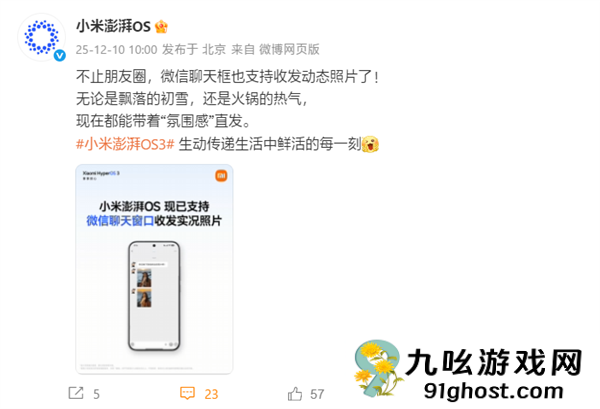Click the orange Mi logo in image
Screen dimensions: 600x409
pyautogui.click(x=221, y=176)
